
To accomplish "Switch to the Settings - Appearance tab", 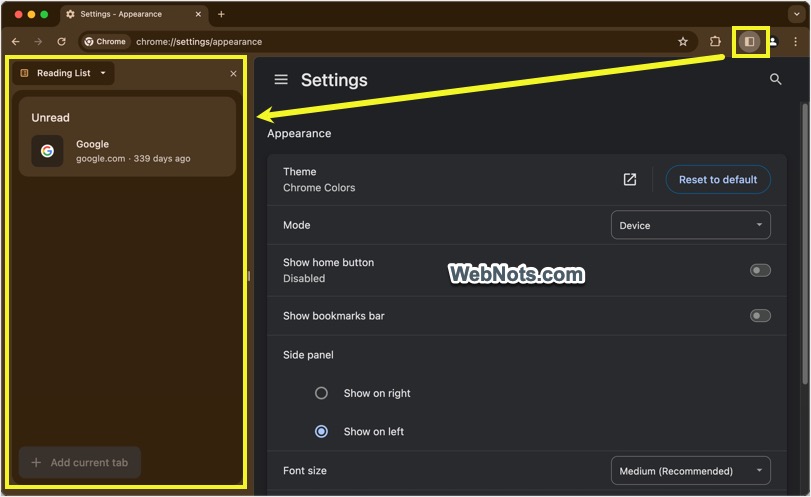I will tap(130, 15).
